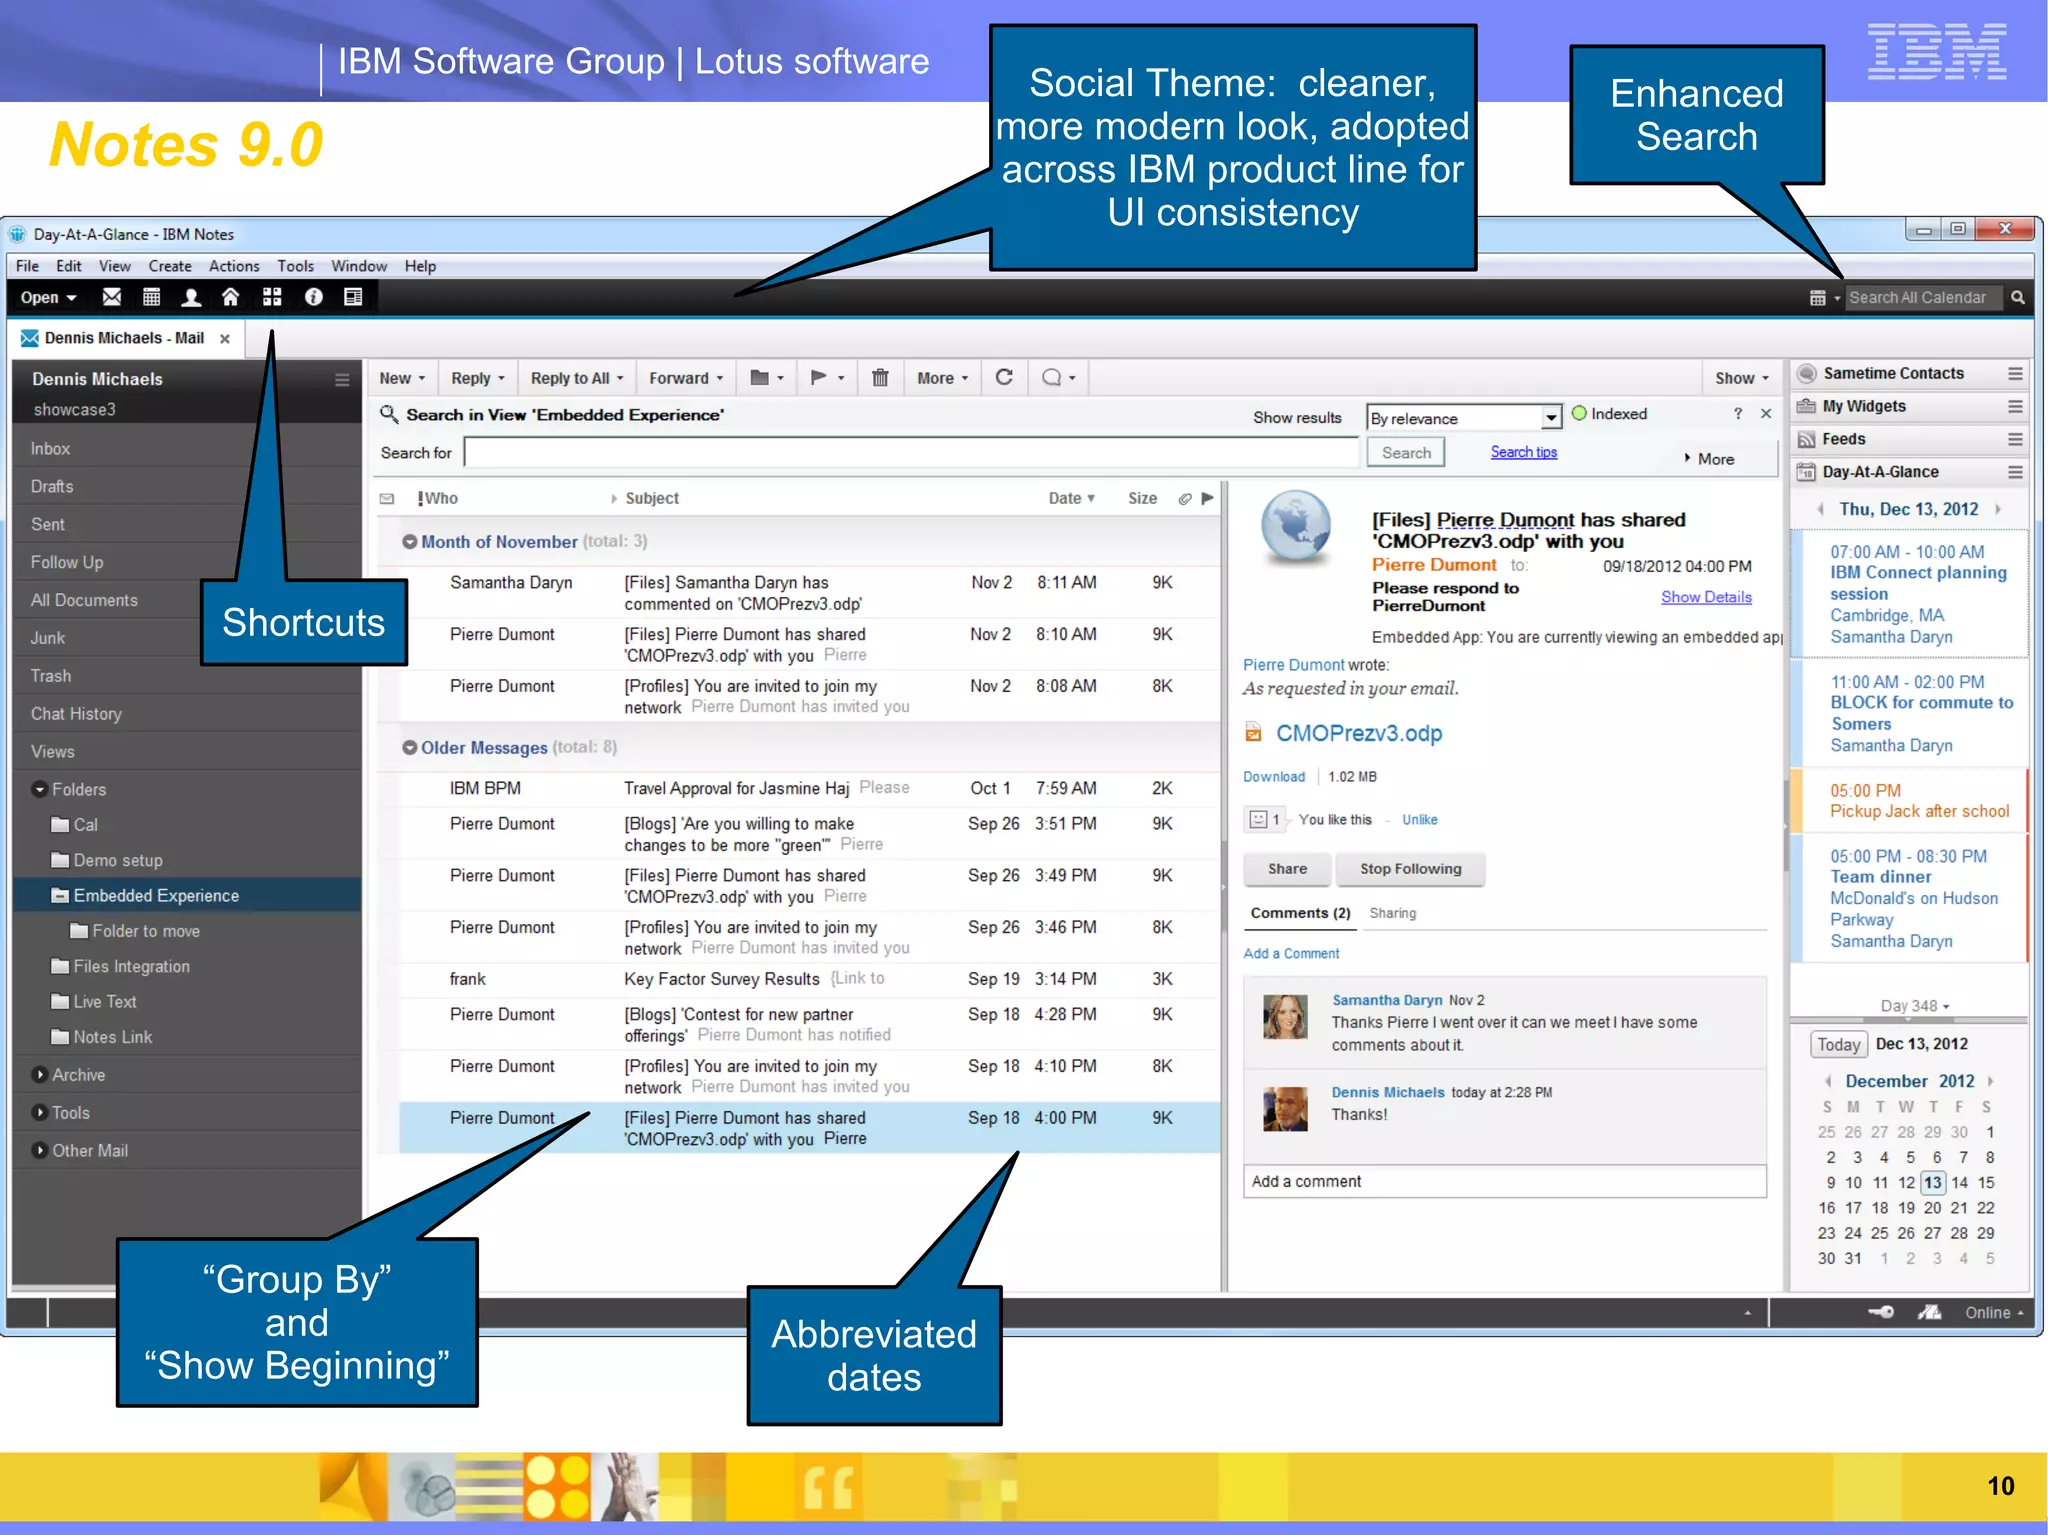Click the search-in-view magnifier icon
This screenshot has height=1535, width=2048.
point(389,414)
